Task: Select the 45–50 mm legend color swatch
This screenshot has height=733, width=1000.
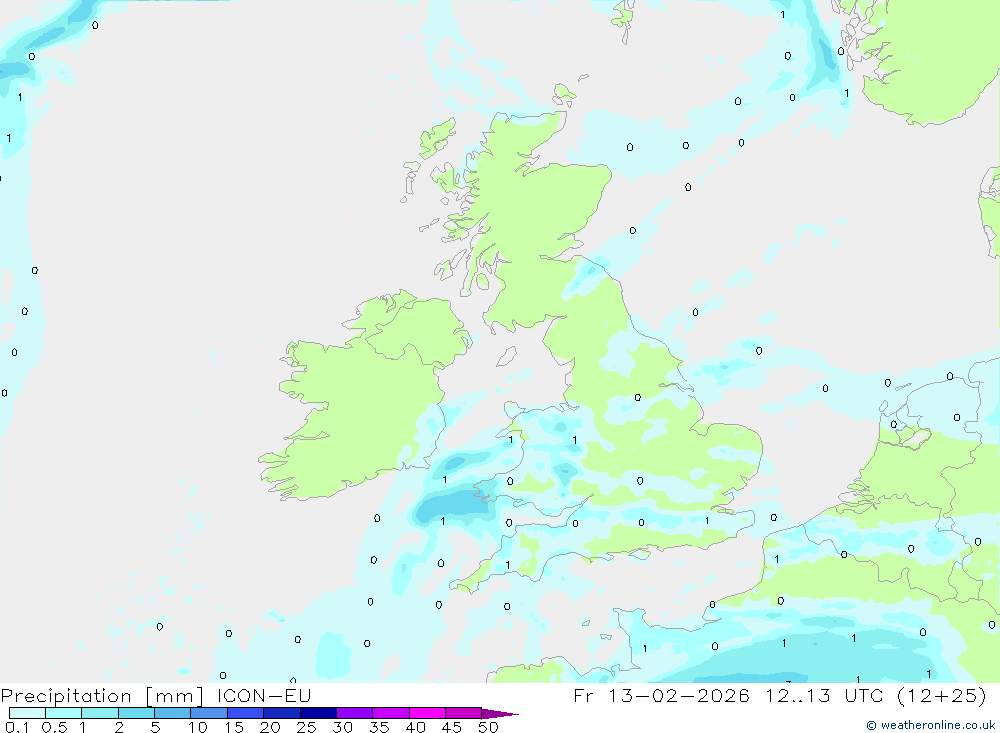Action: [464, 713]
